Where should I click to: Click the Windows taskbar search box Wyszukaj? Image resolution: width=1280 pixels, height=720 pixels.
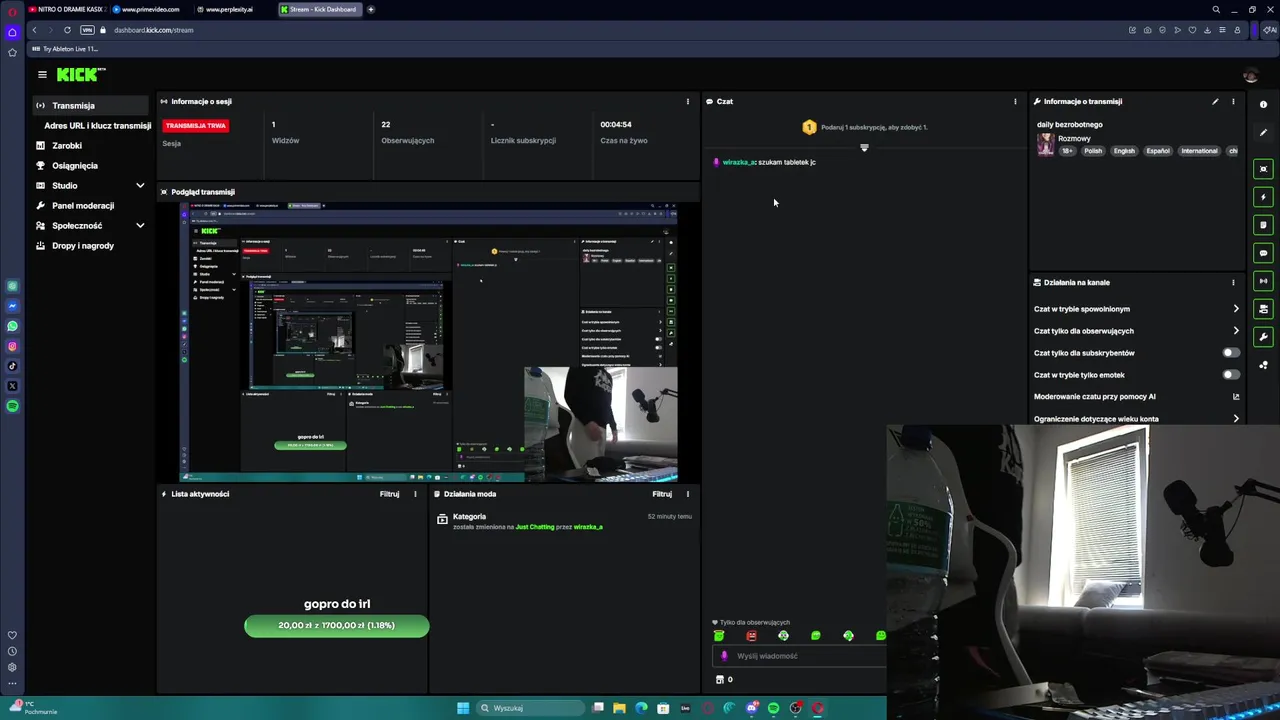530,708
